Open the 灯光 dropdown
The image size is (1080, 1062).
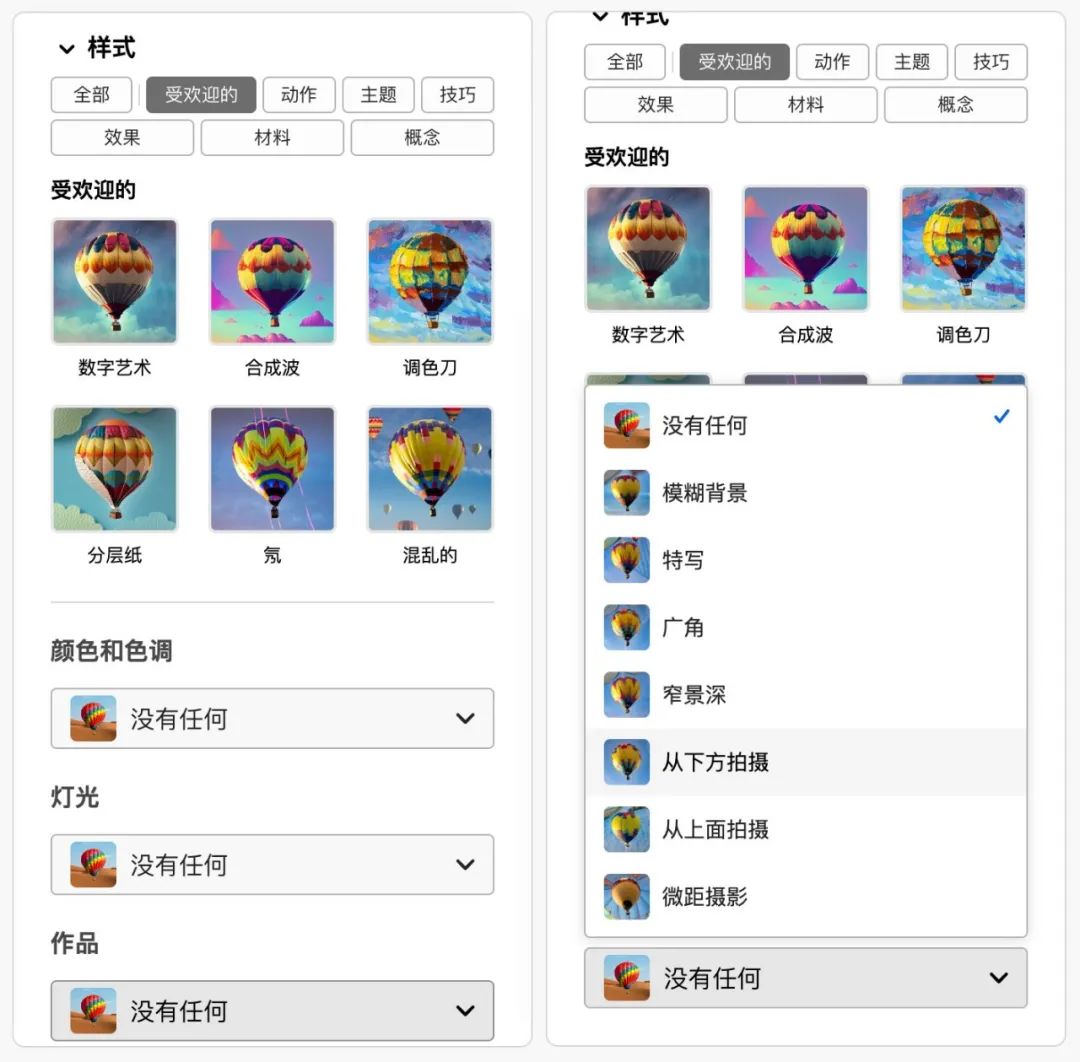pyautogui.click(x=272, y=864)
